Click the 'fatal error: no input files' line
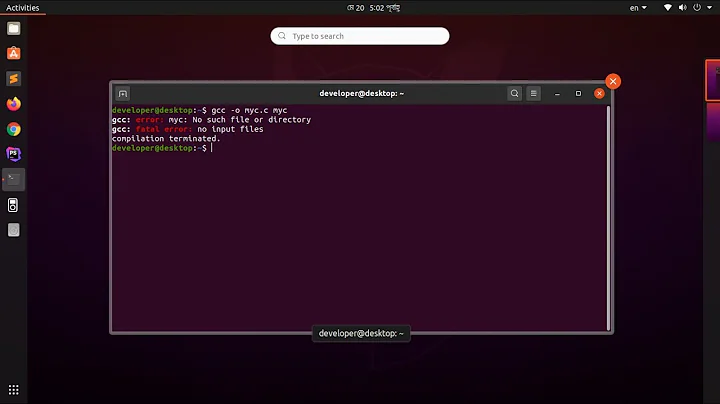The width and height of the screenshot is (720, 404). [188, 129]
